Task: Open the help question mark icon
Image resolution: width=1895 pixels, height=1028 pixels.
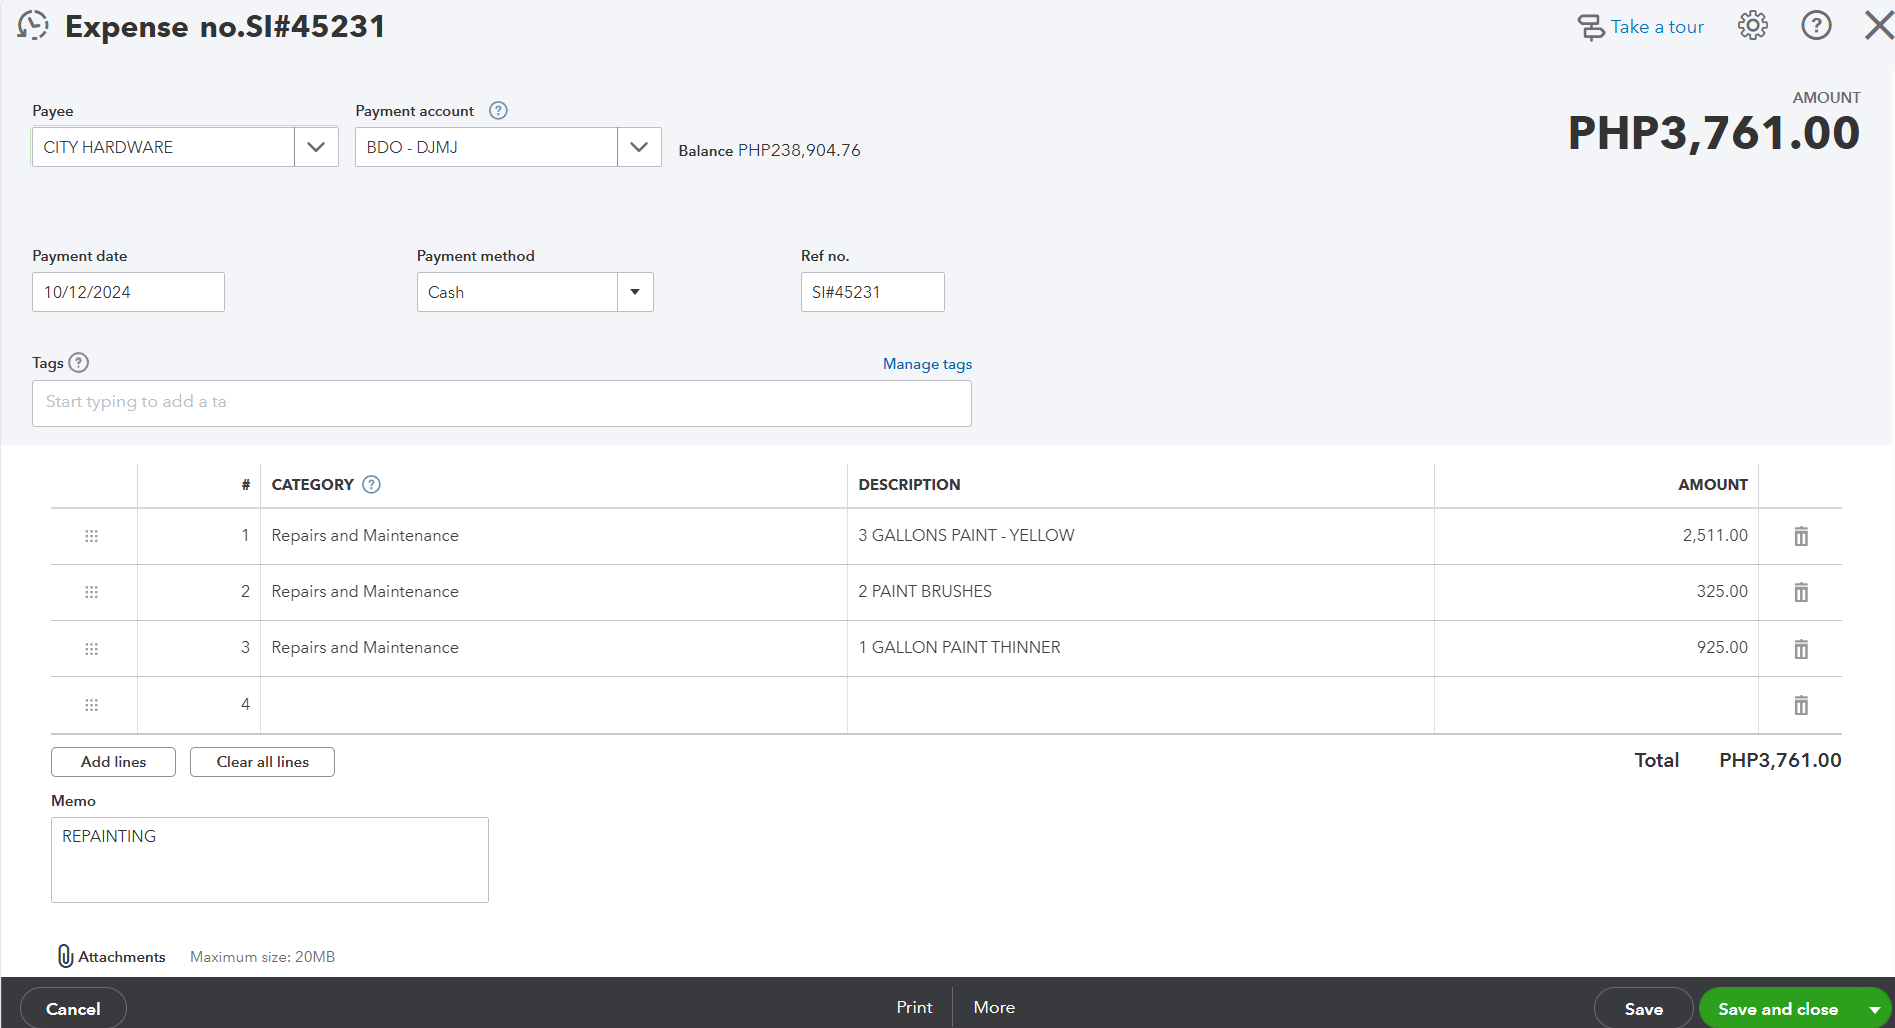Action: coord(1816,26)
